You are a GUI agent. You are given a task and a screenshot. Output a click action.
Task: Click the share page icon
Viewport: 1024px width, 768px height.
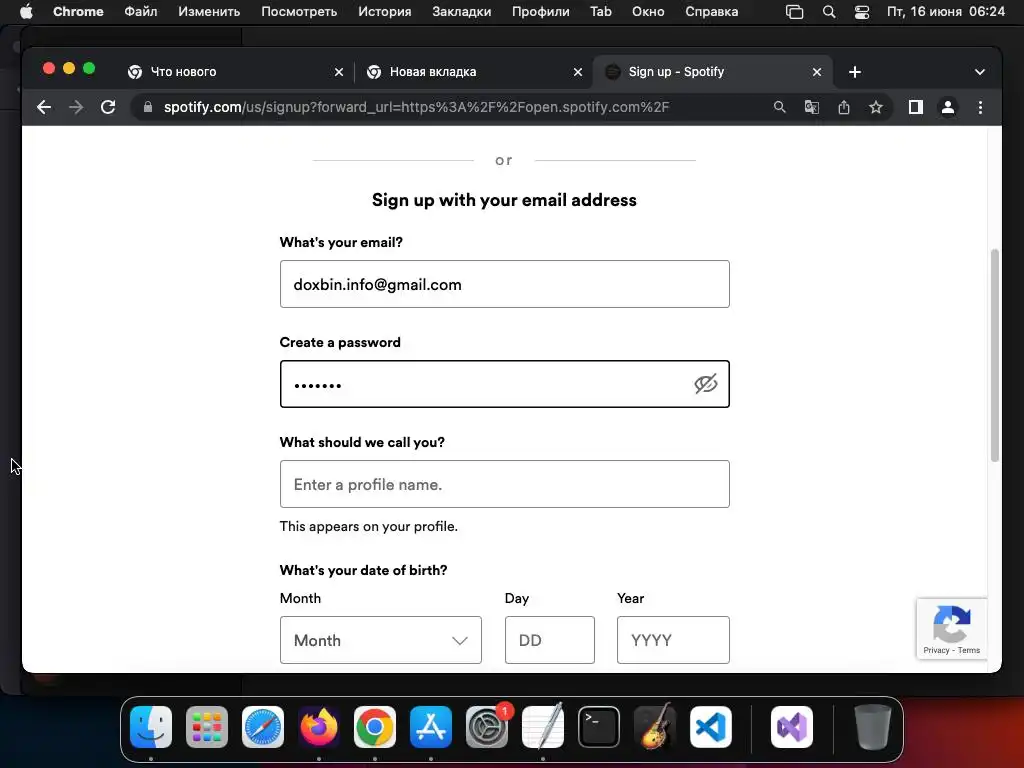844,107
